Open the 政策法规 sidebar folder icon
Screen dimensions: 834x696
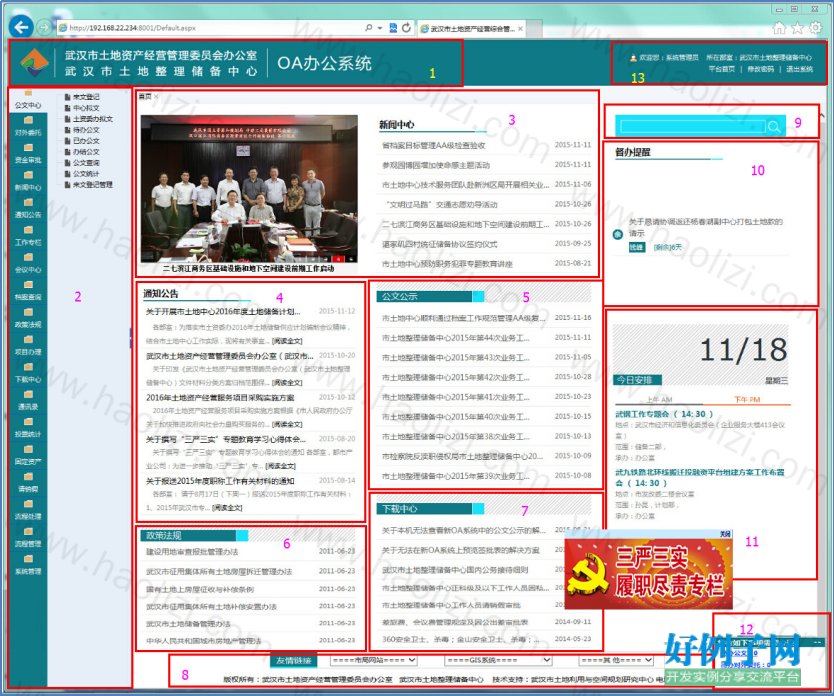28,312
